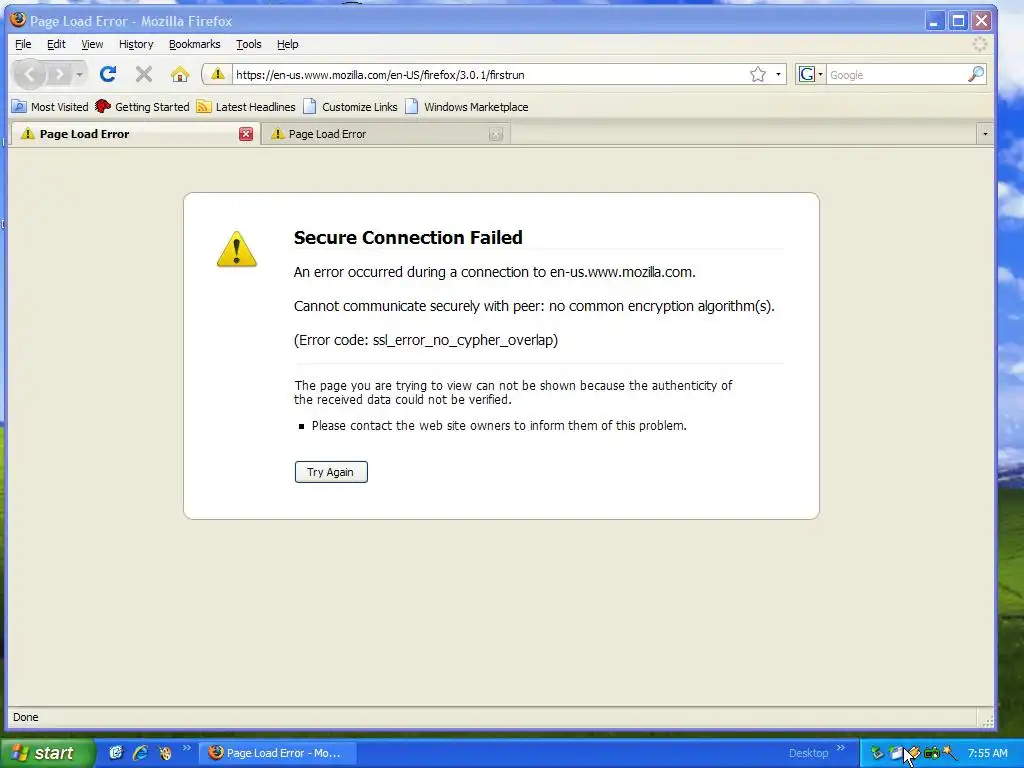The width and height of the screenshot is (1024, 768).
Task: Open the Windows start menu
Action: (x=47, y=753)
